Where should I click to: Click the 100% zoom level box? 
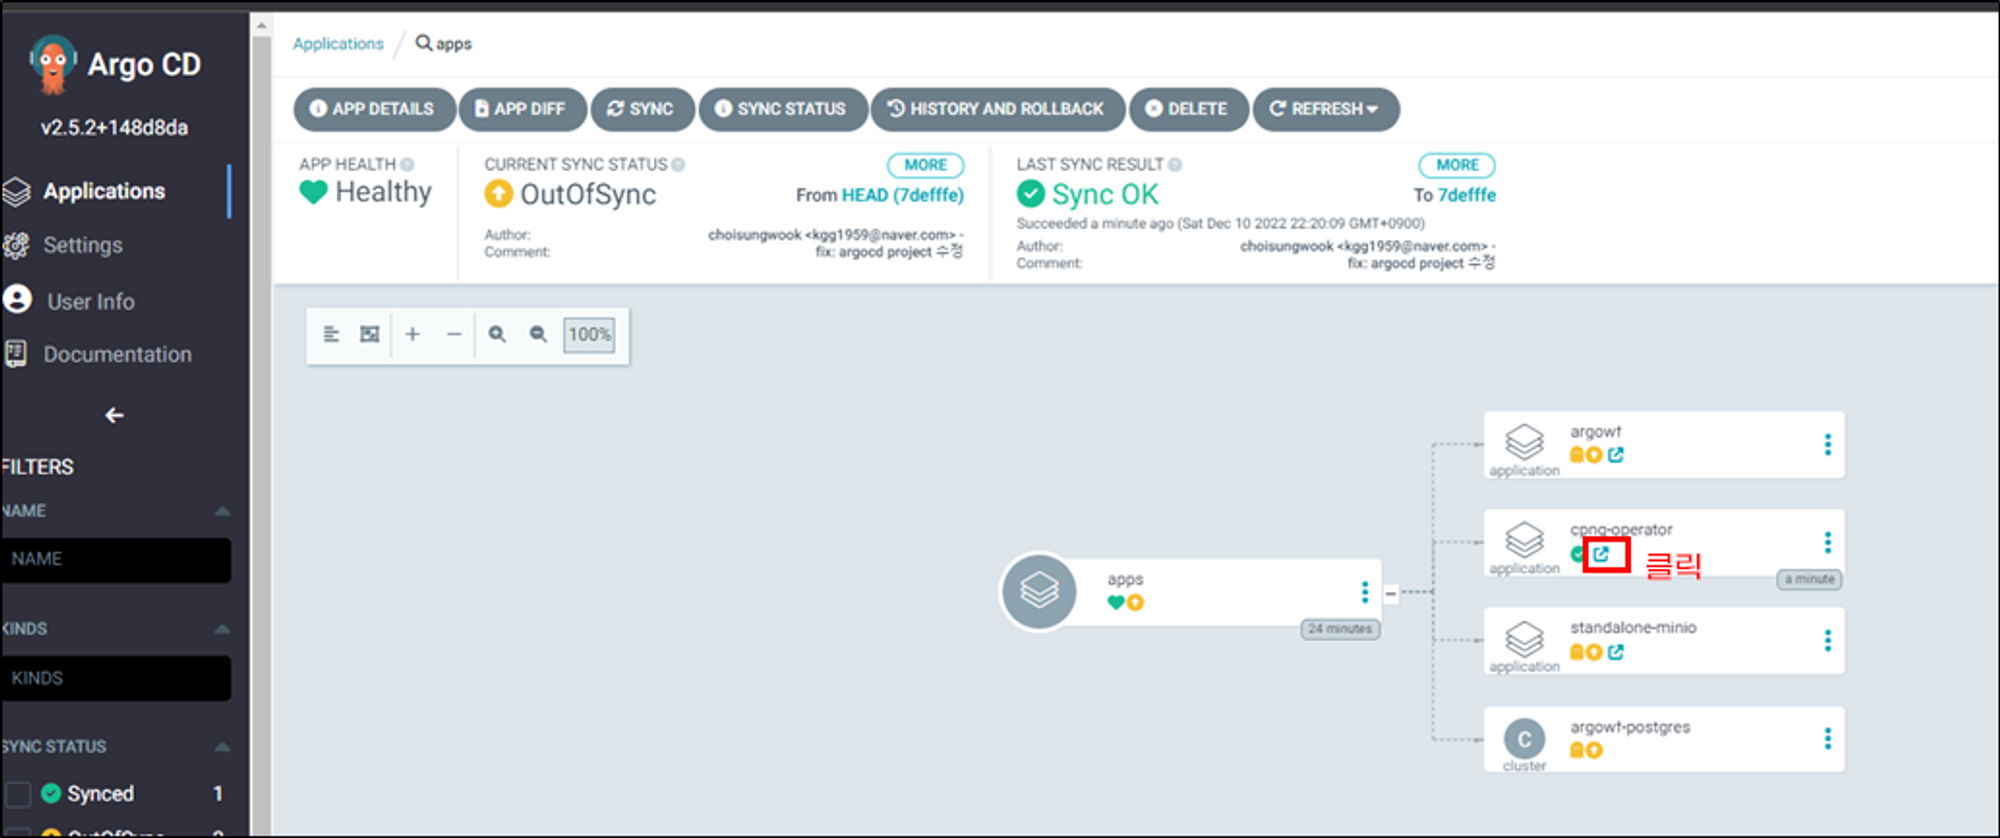[x=589, y=335]
